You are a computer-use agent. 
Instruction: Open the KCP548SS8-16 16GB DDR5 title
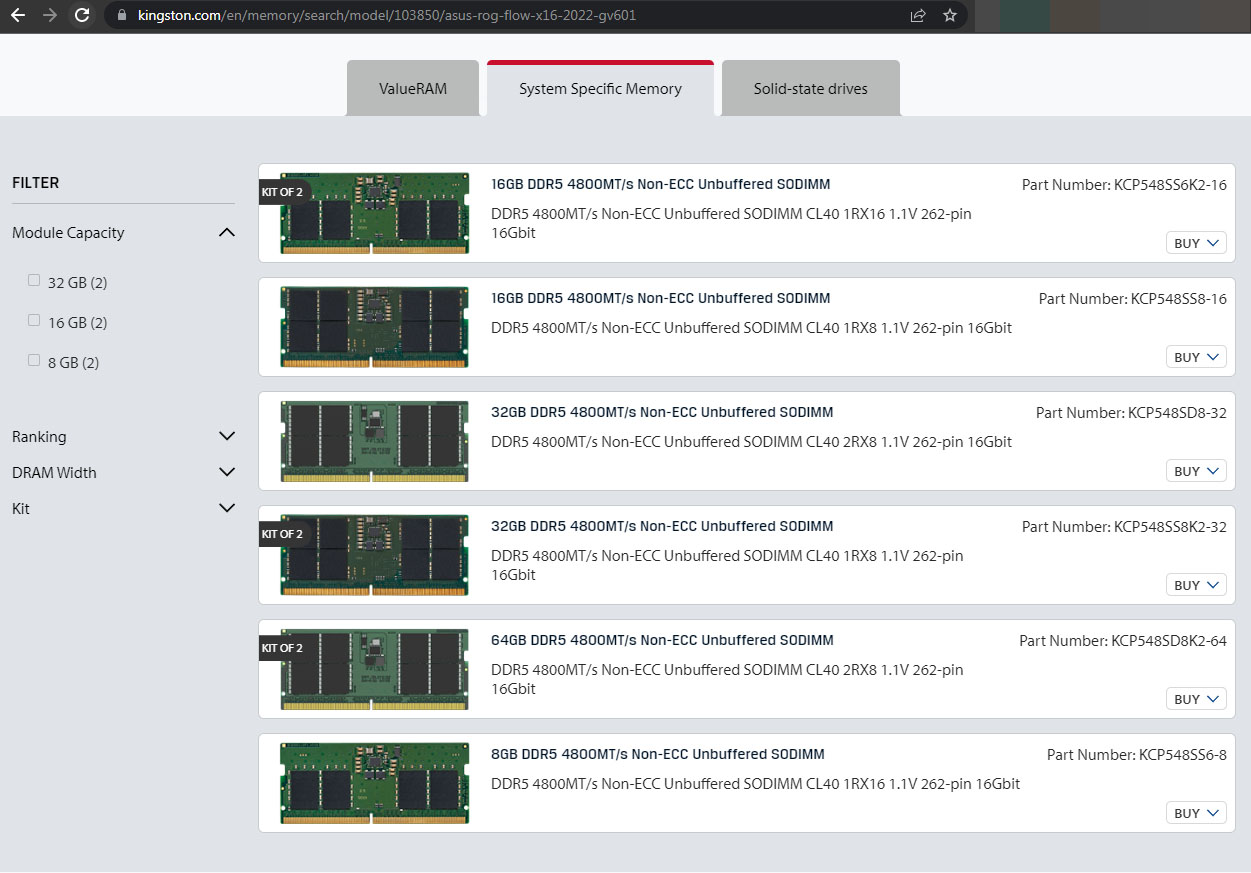(660, 299)
